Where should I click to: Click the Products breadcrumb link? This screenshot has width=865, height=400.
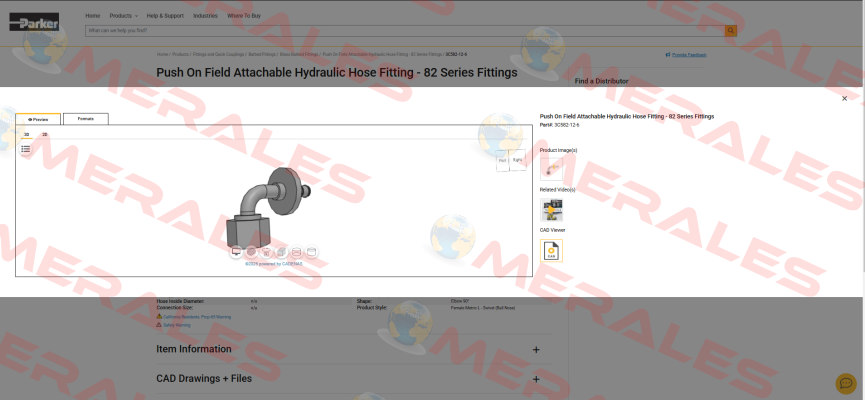(x=180, y=55)
